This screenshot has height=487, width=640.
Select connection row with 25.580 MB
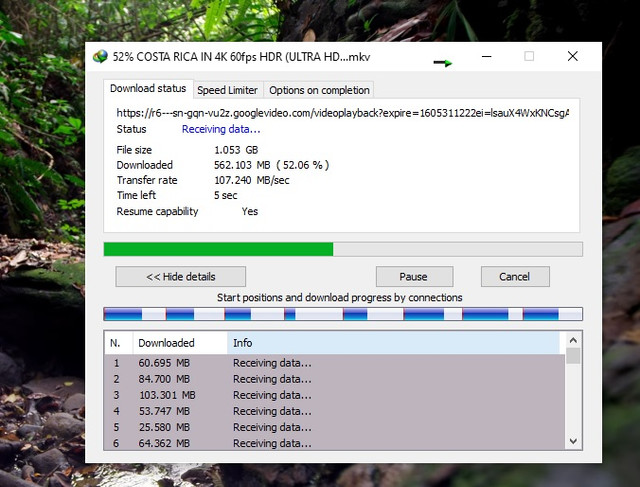[335, 427]
